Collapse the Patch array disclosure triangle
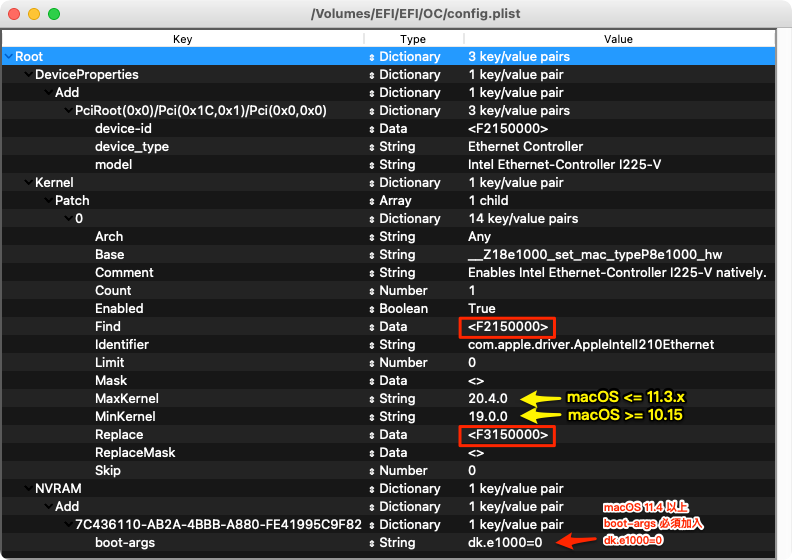This screenshot has height=560, width=792. point(48,200)
